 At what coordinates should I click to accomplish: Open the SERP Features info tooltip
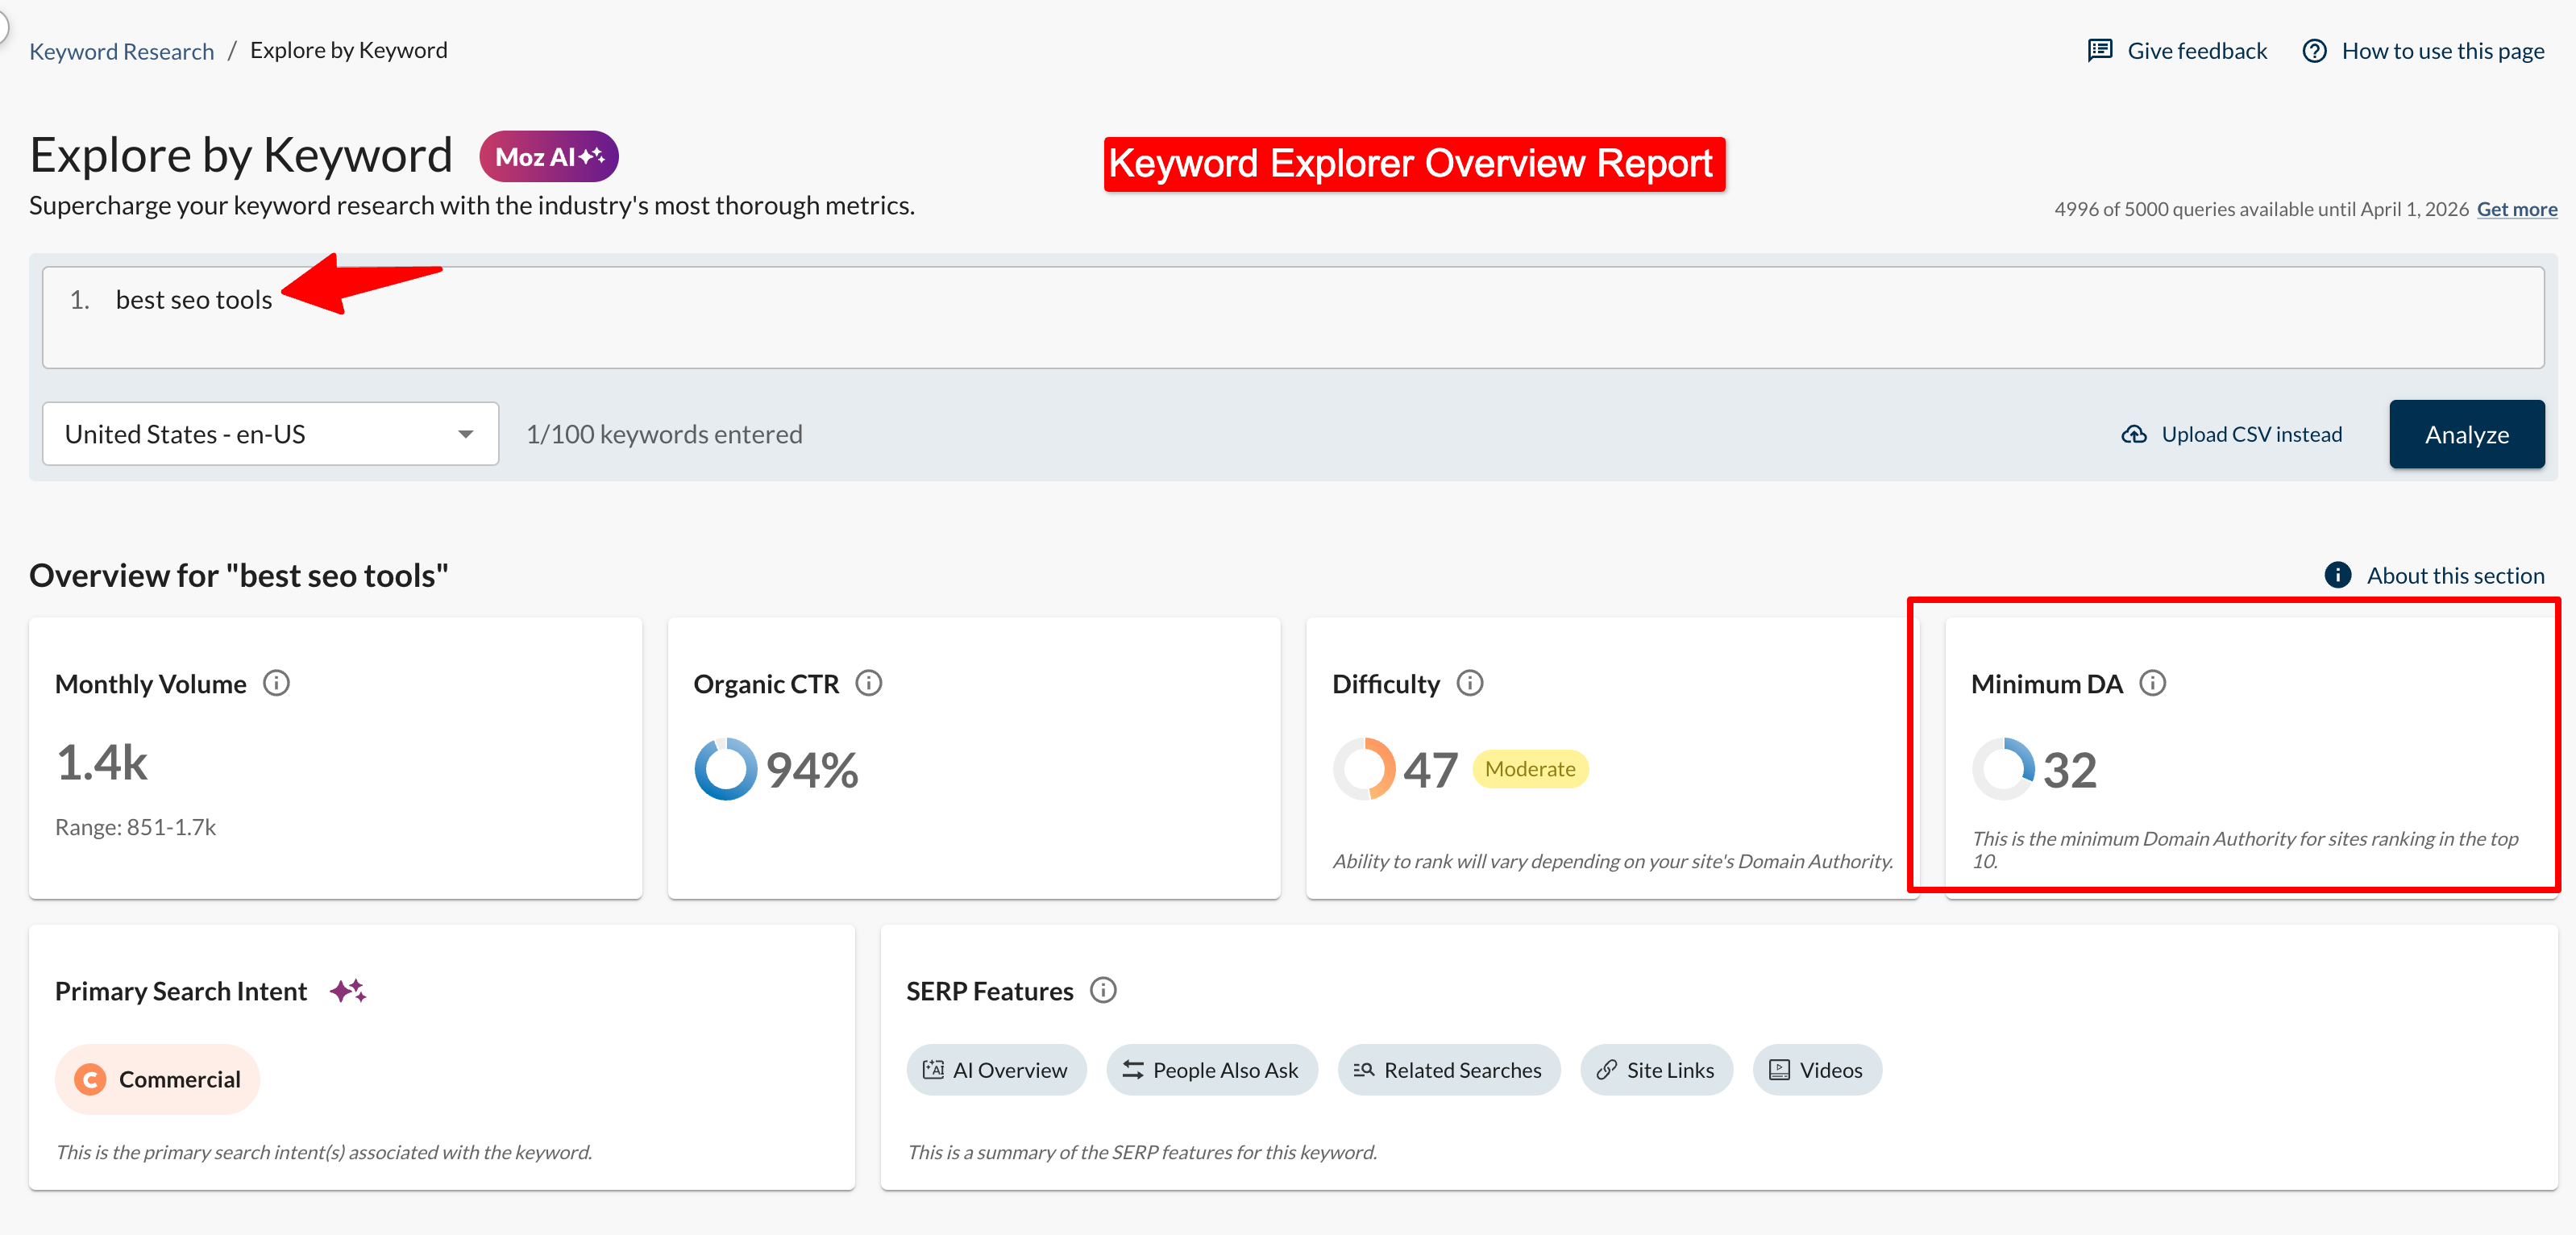(x=1104, y=990)
